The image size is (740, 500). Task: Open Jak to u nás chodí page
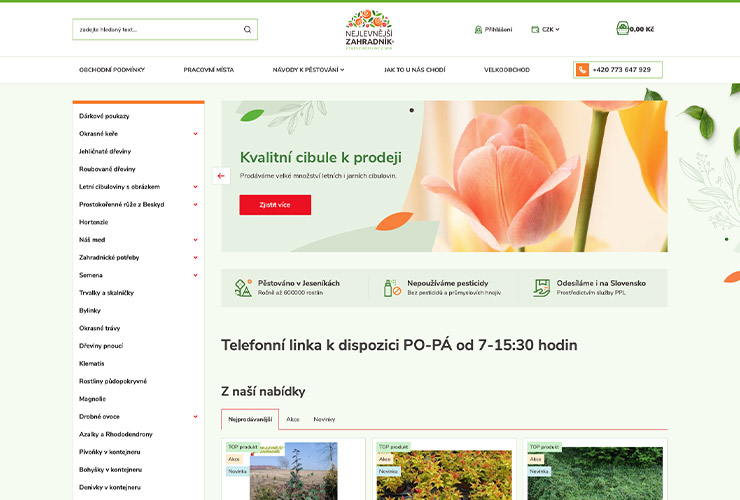(x=414, y=70)
